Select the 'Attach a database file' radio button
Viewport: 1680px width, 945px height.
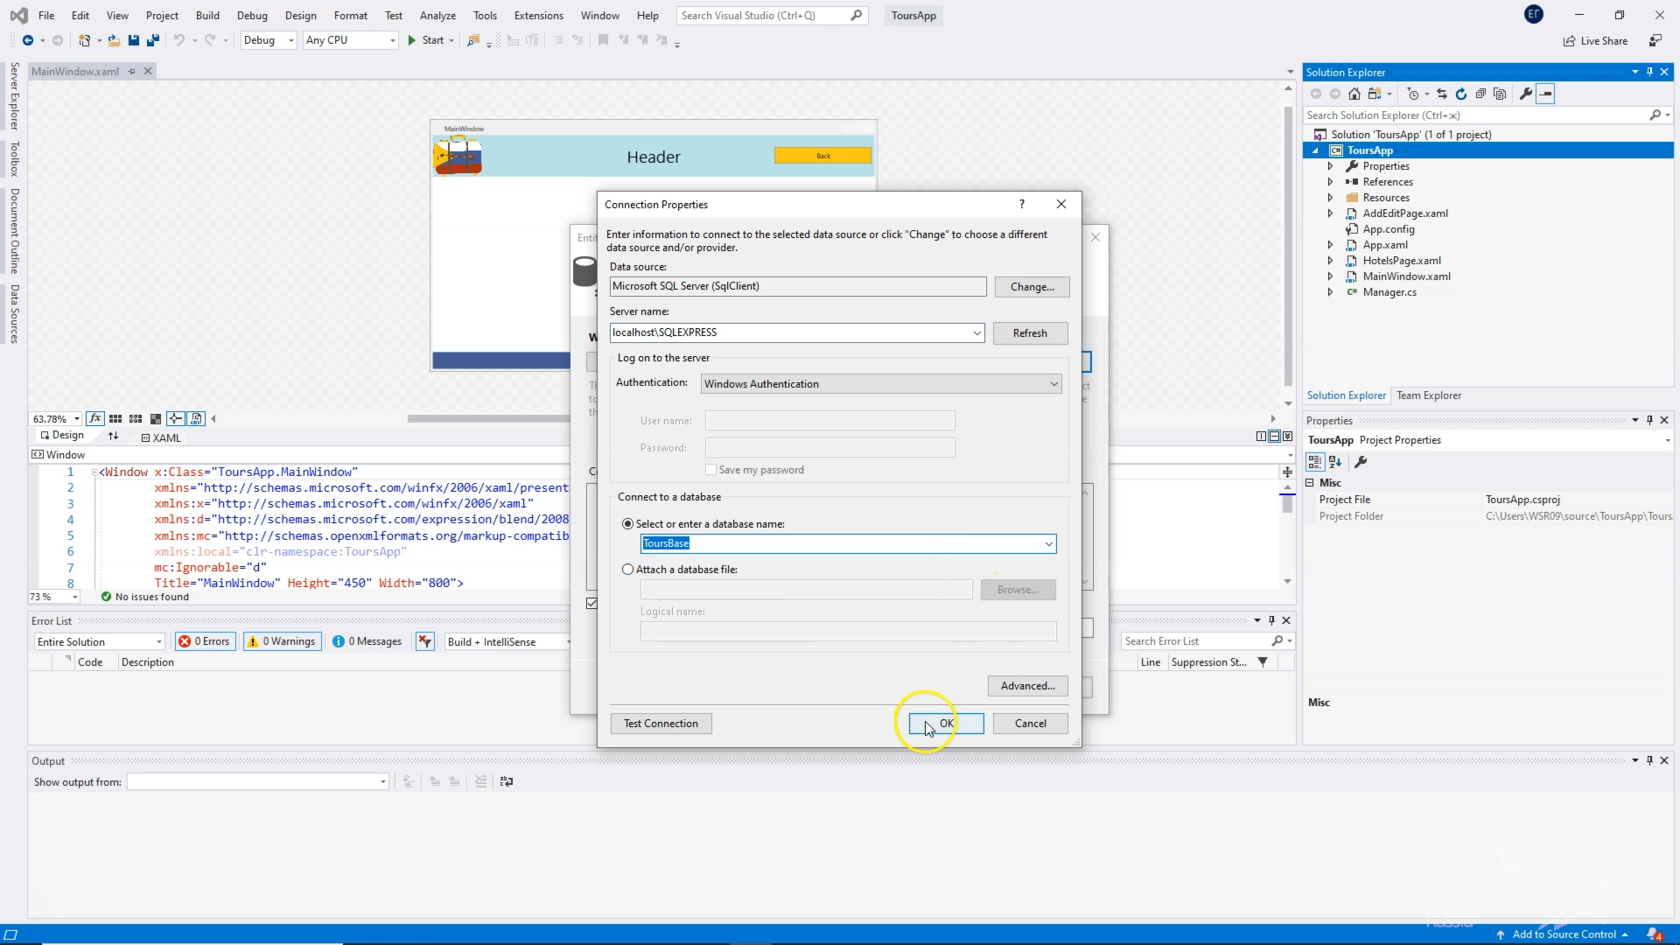pos(628,569)
